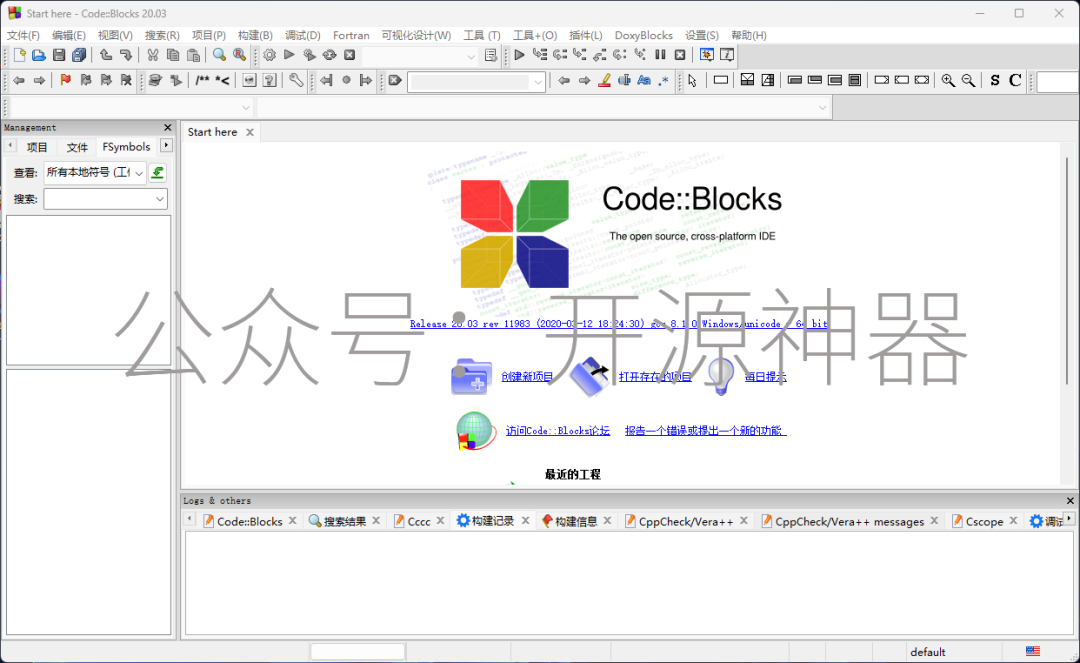This screenshot has width=1080, height=663.
Task: Toggle regular expression search with the .* icon
Action: point(664,81)
